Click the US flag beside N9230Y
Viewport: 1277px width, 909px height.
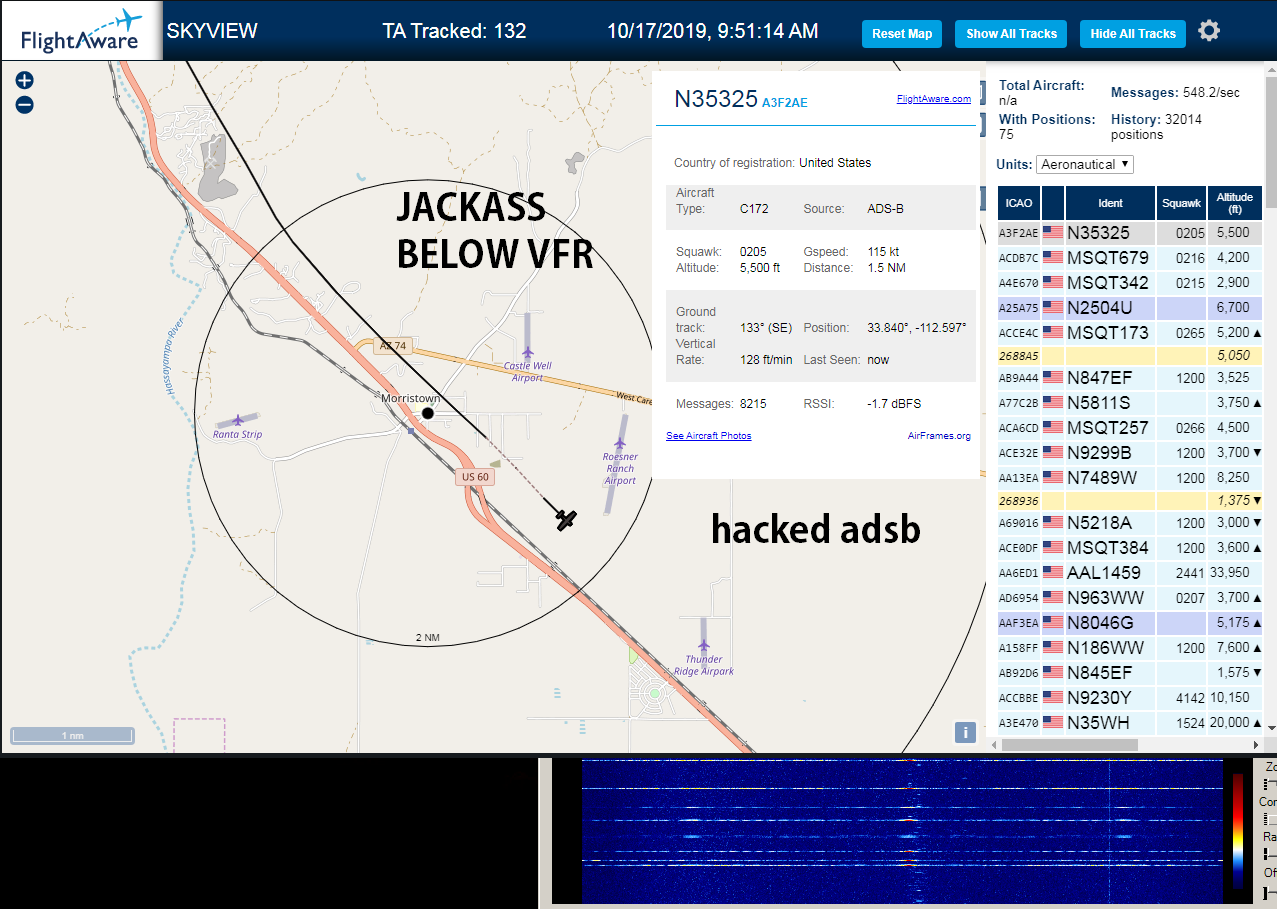(x=1053, y=697)
